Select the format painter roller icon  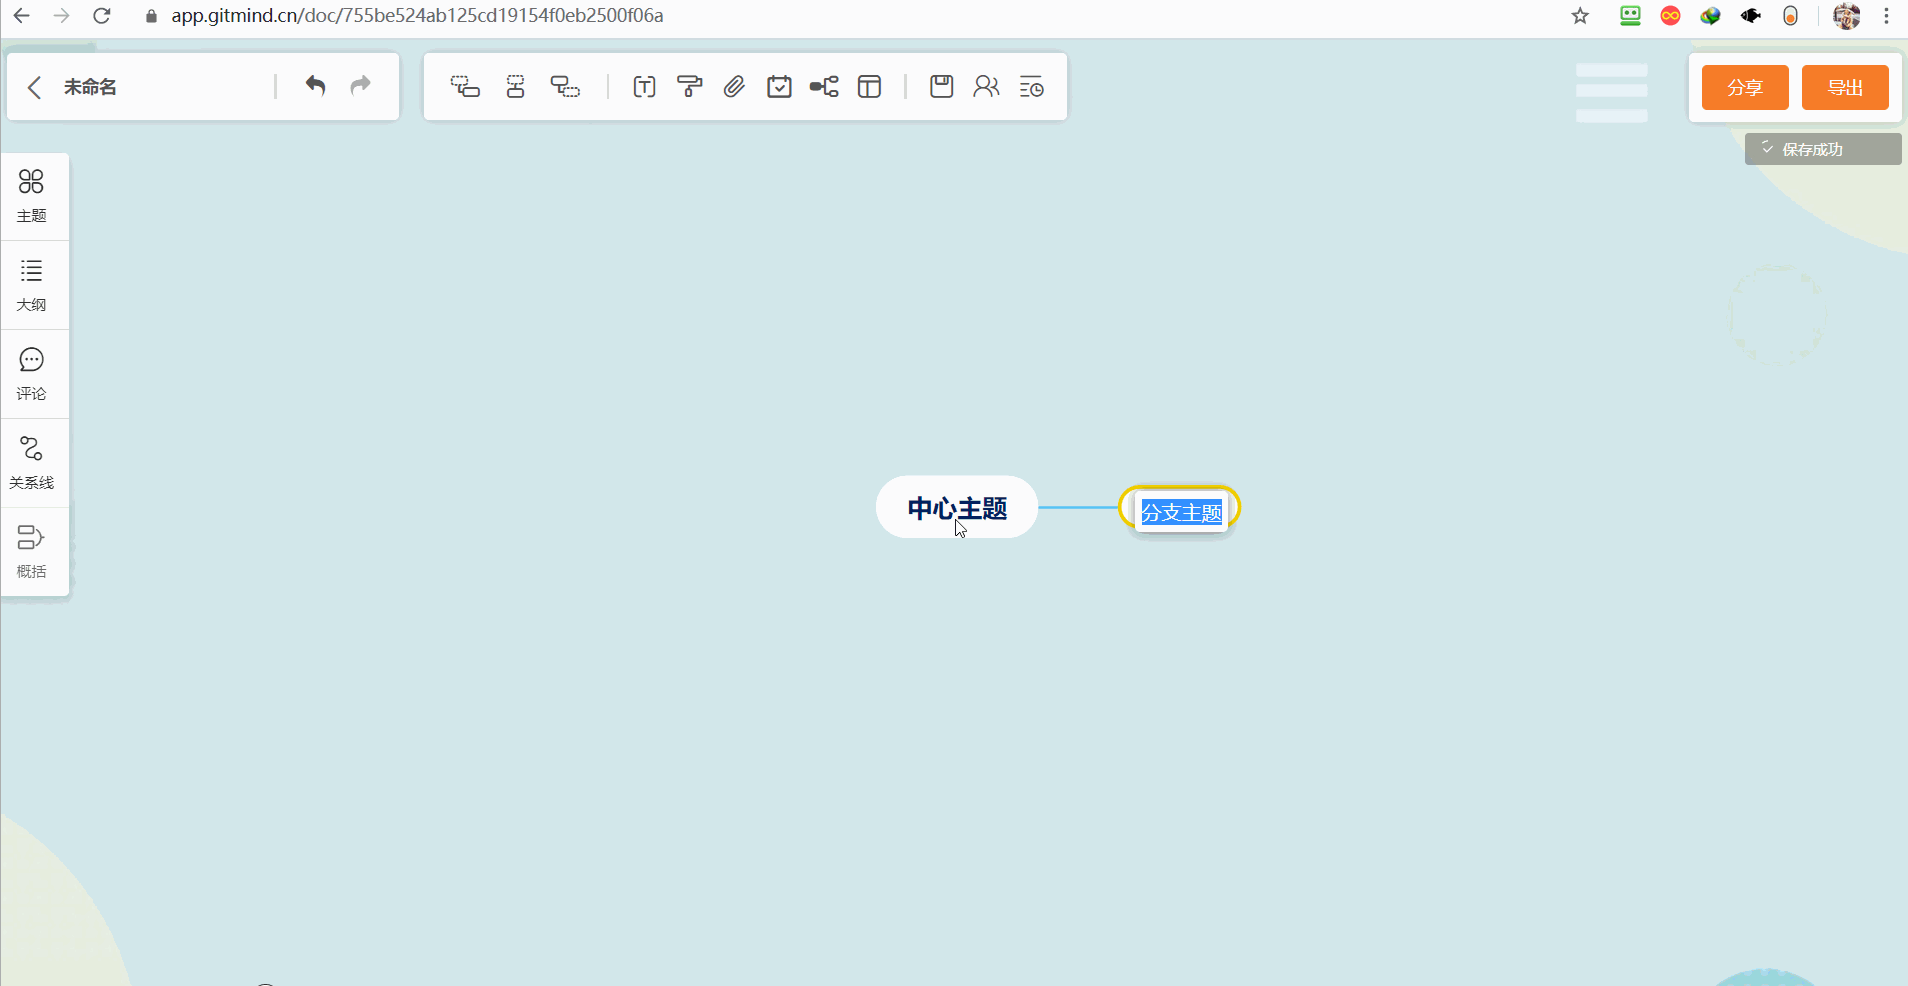click(689, 87)
